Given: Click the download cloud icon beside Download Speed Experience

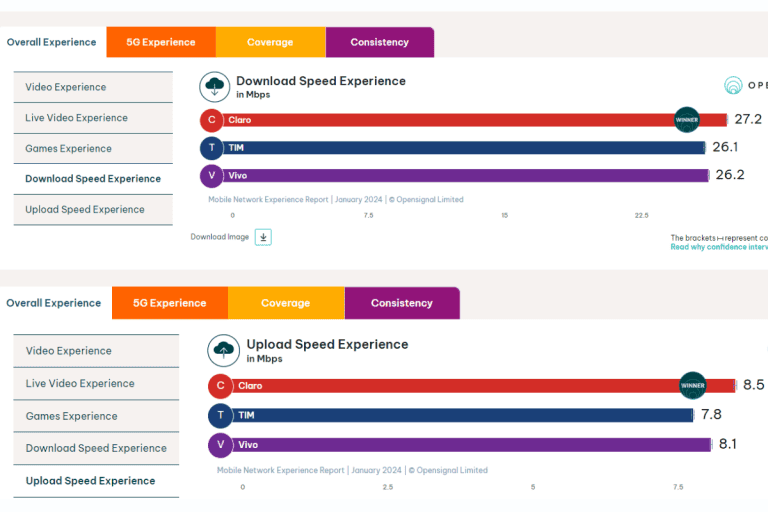Looking at the screenshot, I should click(215, 87).
